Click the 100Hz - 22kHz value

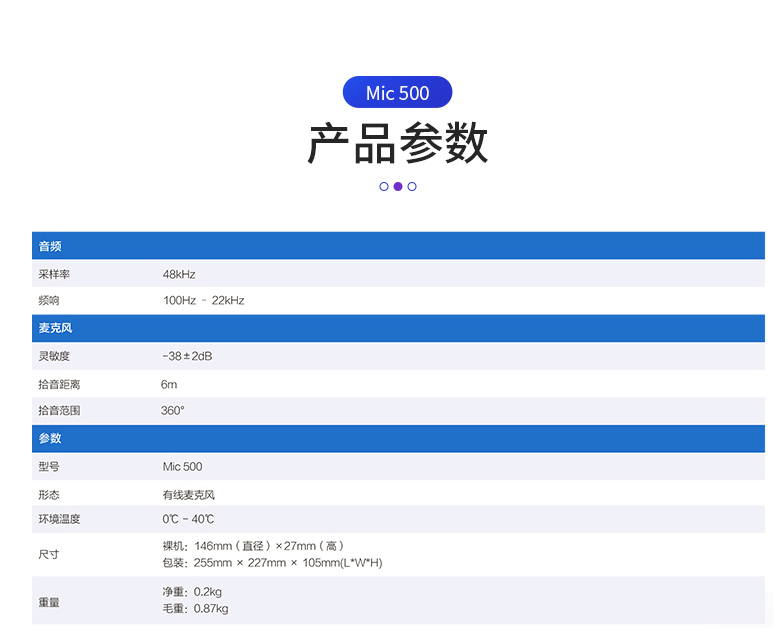point(204,300)
